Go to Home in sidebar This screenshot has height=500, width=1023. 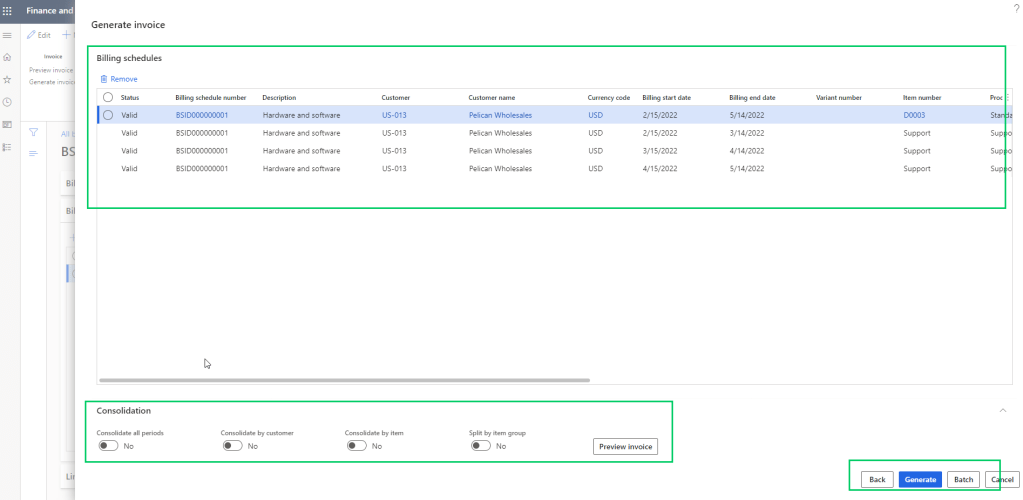click(8, 57)
